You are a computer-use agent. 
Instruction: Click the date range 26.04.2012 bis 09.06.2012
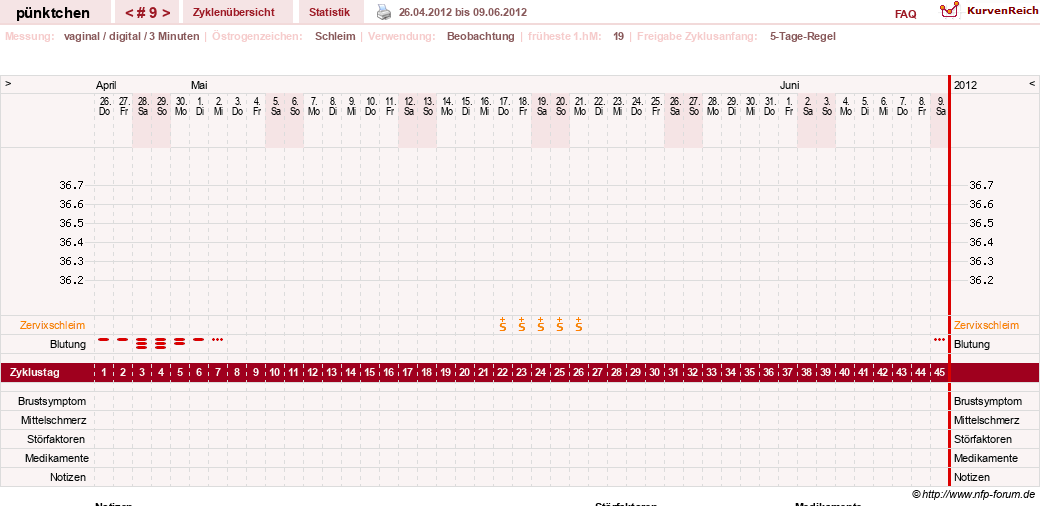point(463,12)
